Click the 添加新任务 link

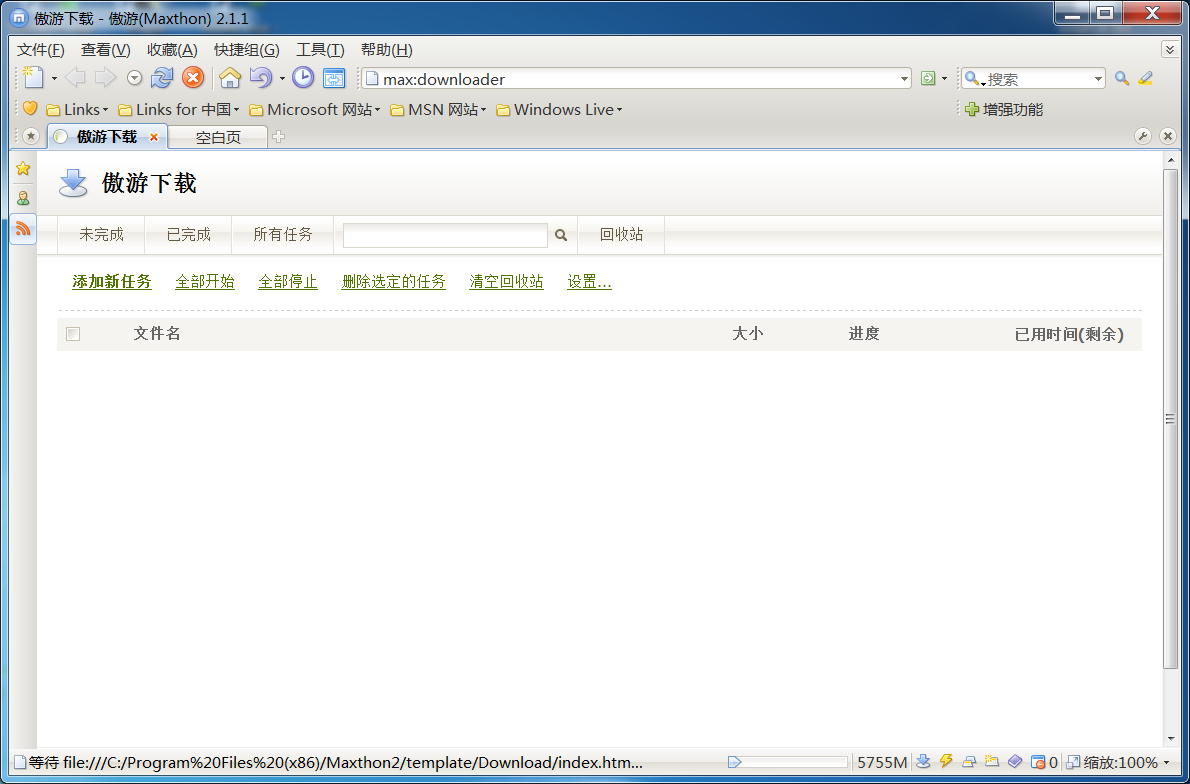tap(112, 282)
